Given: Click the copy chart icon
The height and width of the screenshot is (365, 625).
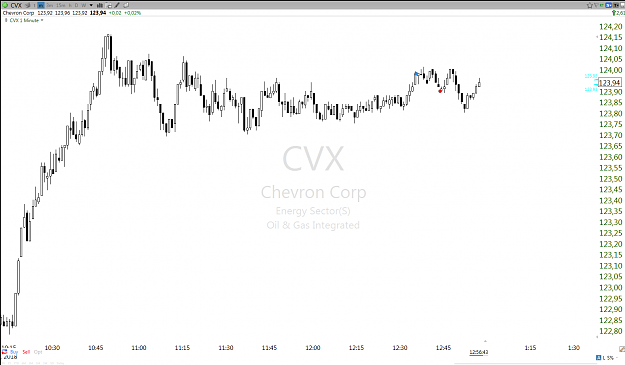Looking at the screenshot, I should [x=126, y=5].
